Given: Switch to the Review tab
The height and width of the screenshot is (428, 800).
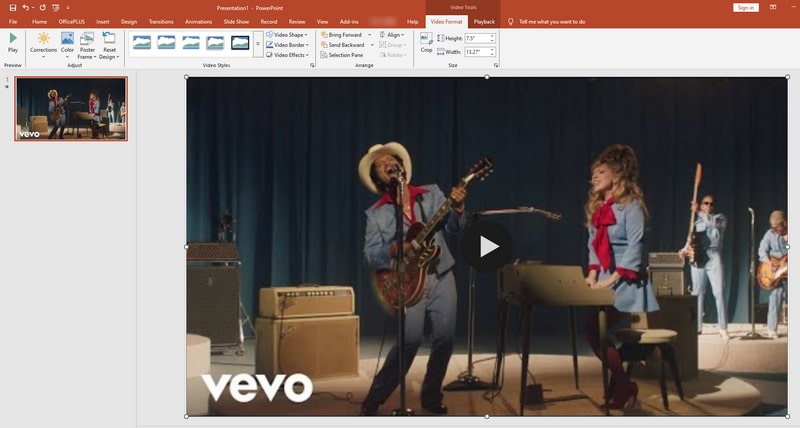Looking at the screenshot, I should (x=297, y=22).
